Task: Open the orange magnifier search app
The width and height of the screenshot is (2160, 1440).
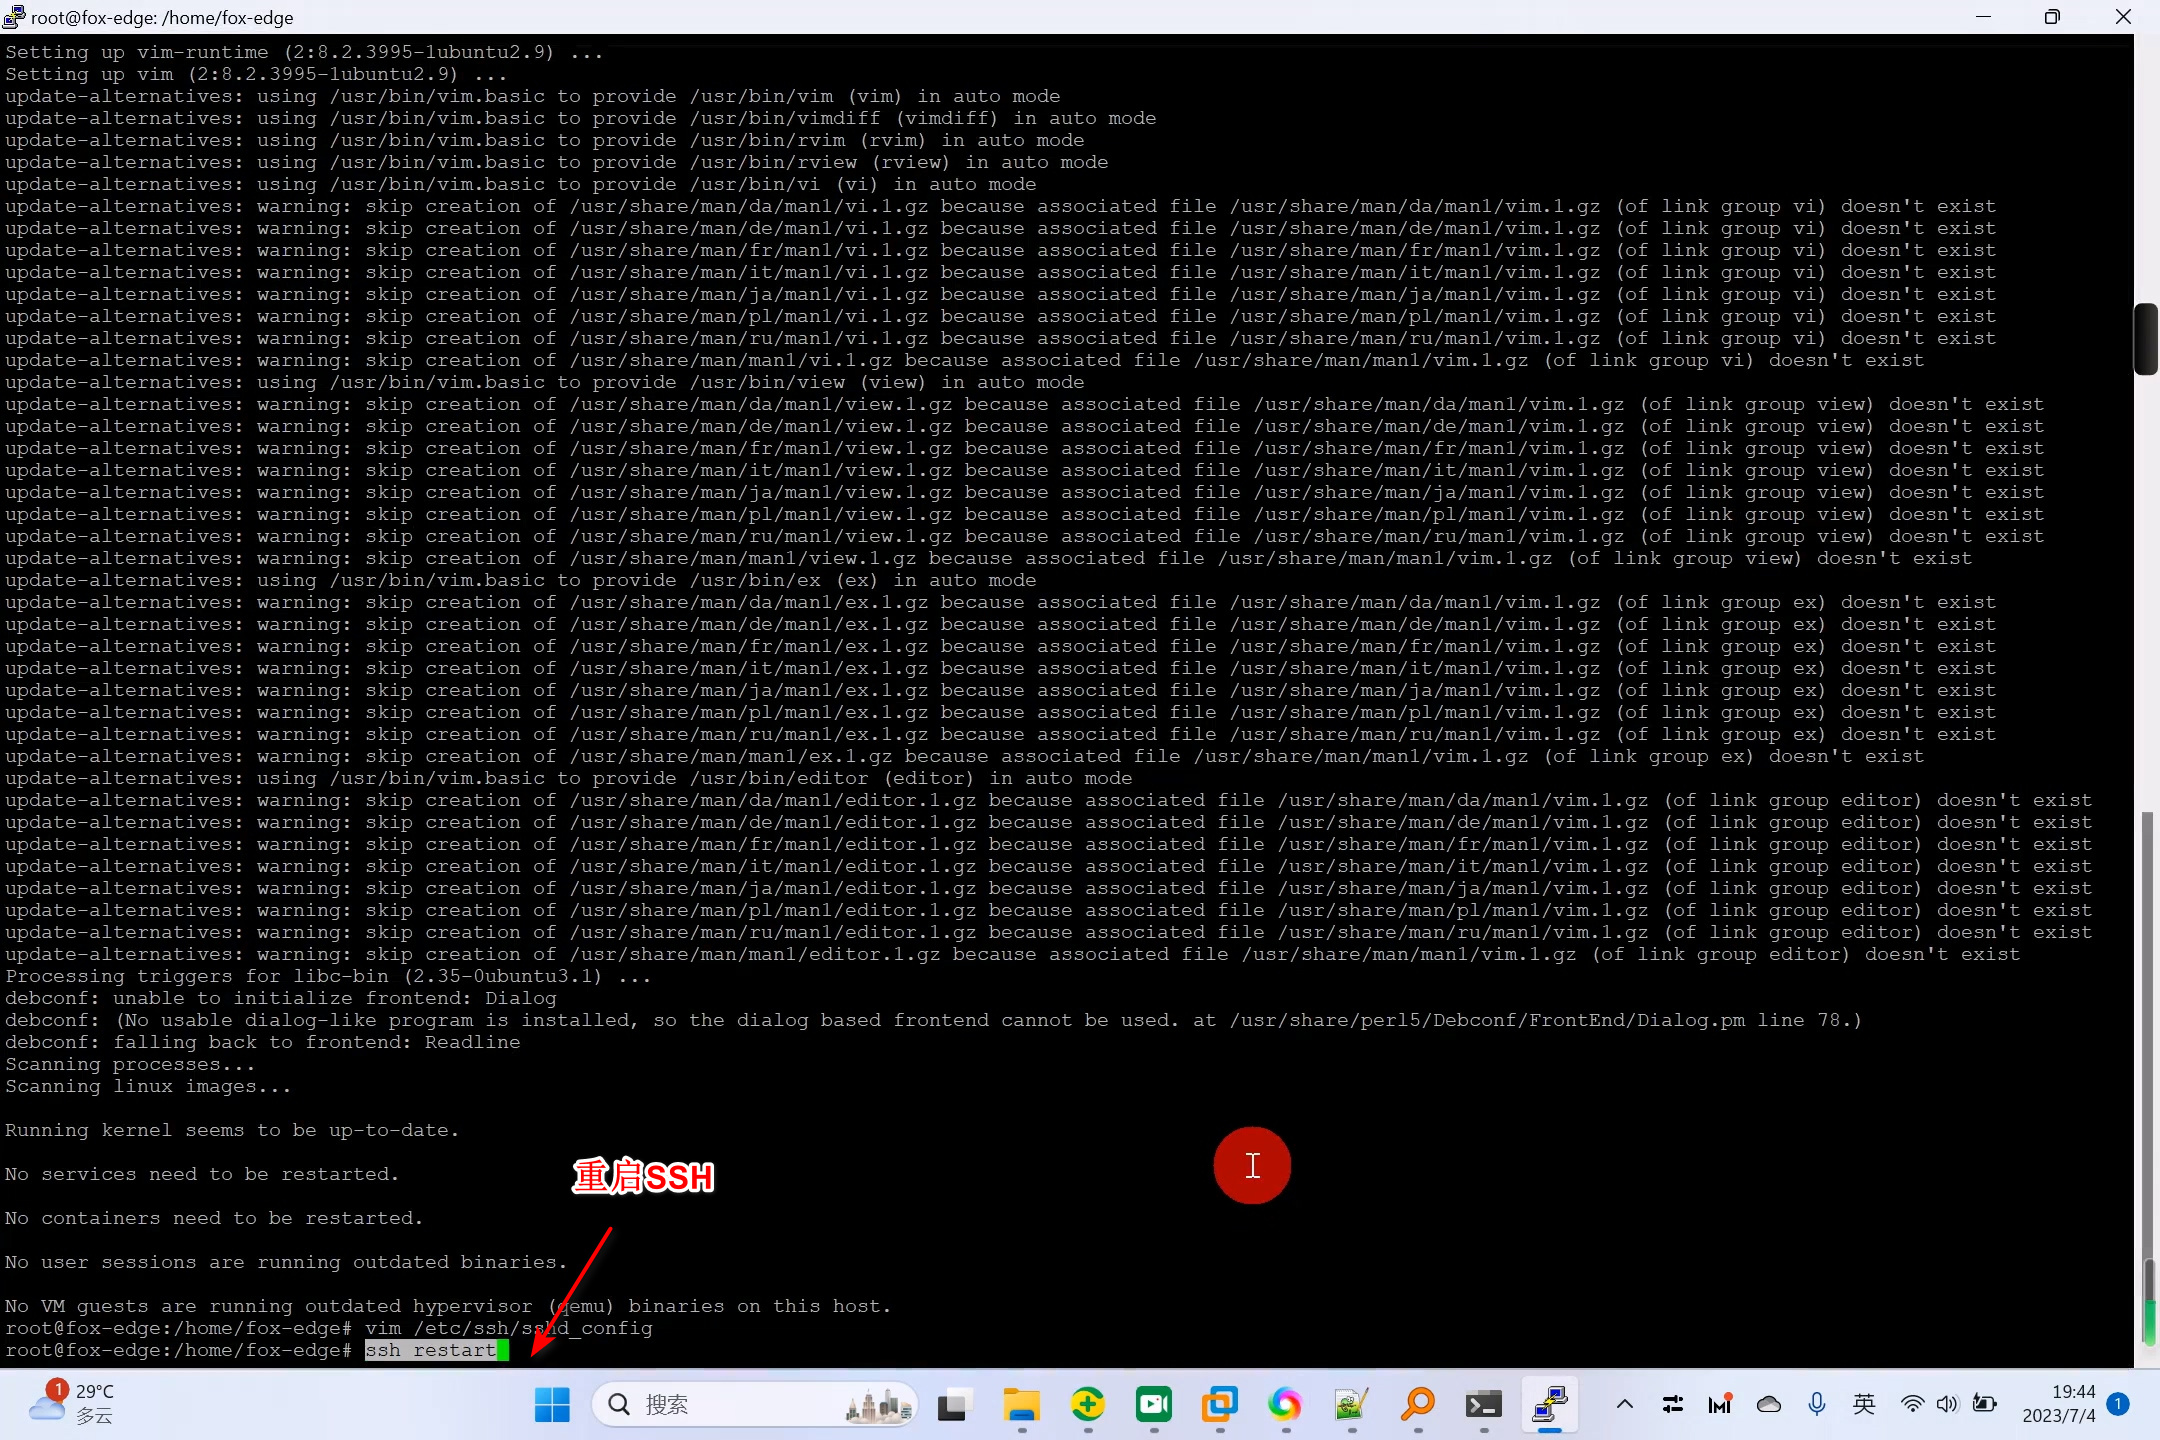Action: (x=1417, y=1404)
